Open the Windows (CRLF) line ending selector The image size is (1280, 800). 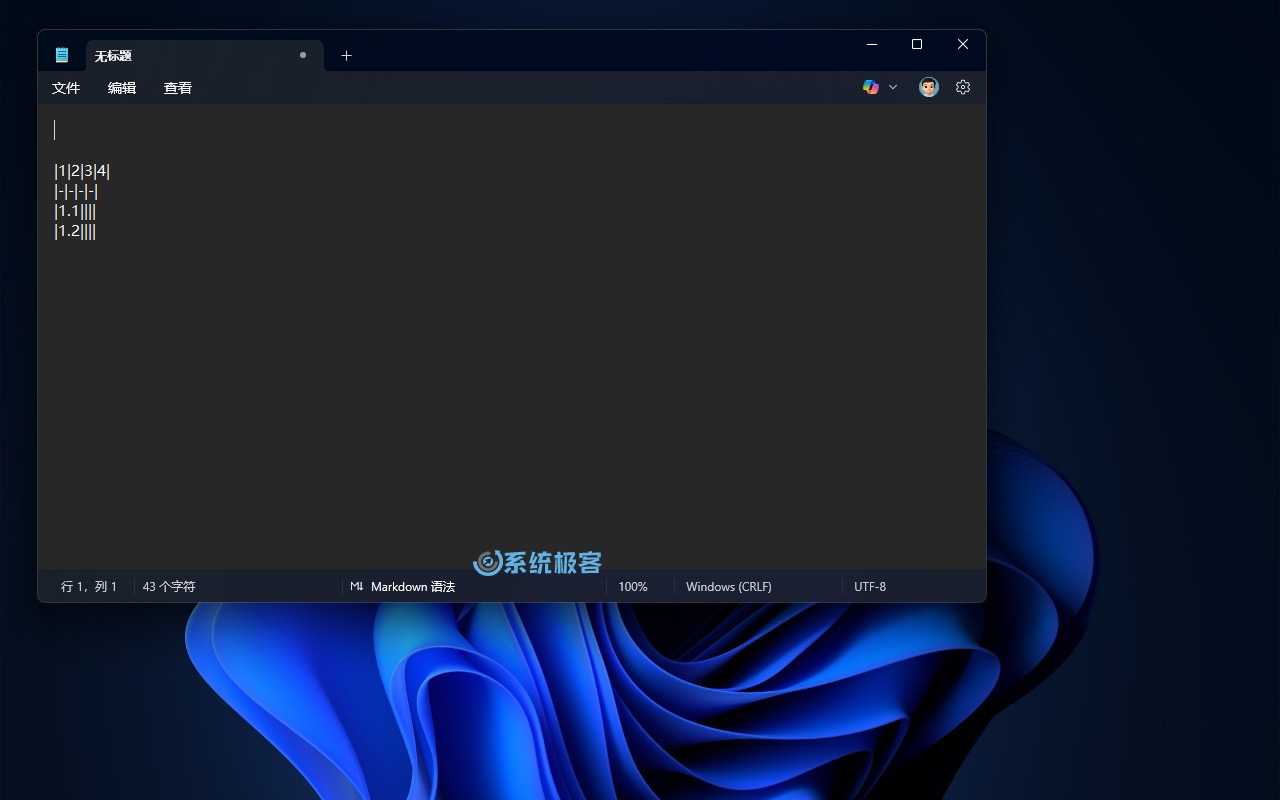(x=728, y=587)
